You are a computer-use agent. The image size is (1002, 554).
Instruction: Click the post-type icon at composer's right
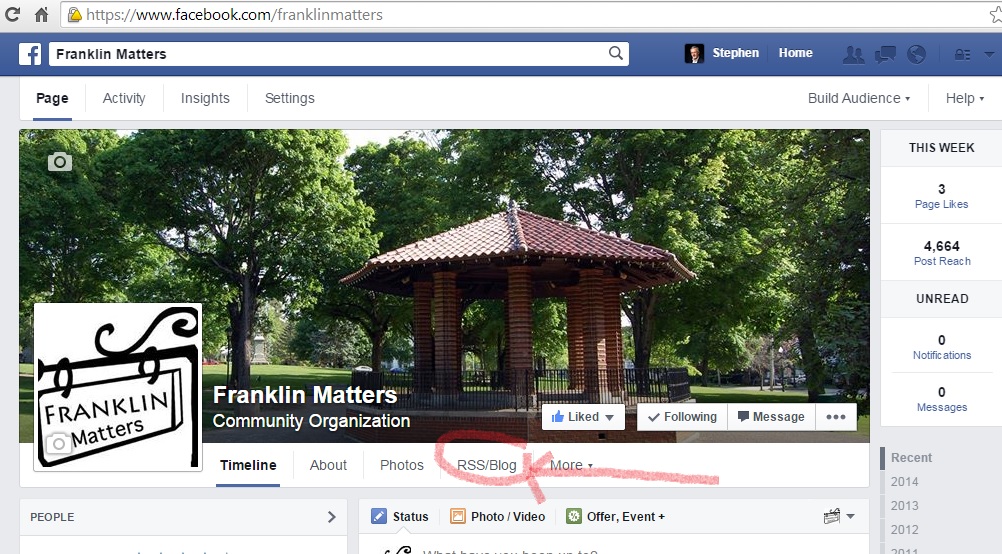(832, 516)
